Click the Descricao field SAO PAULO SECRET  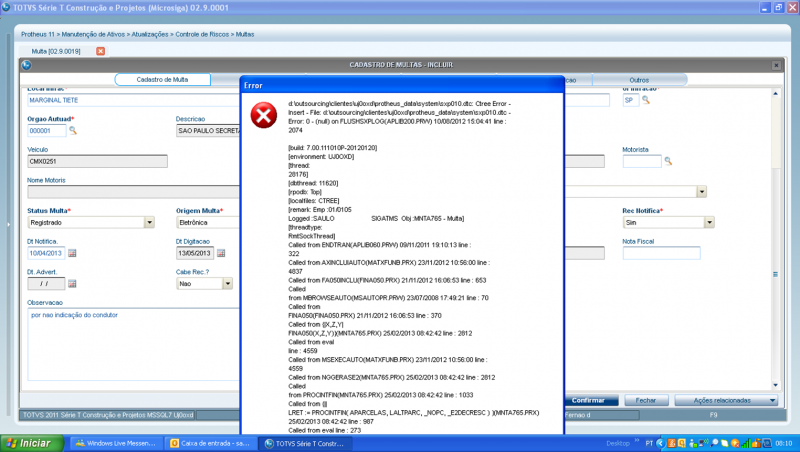click(x=208, y=131)
